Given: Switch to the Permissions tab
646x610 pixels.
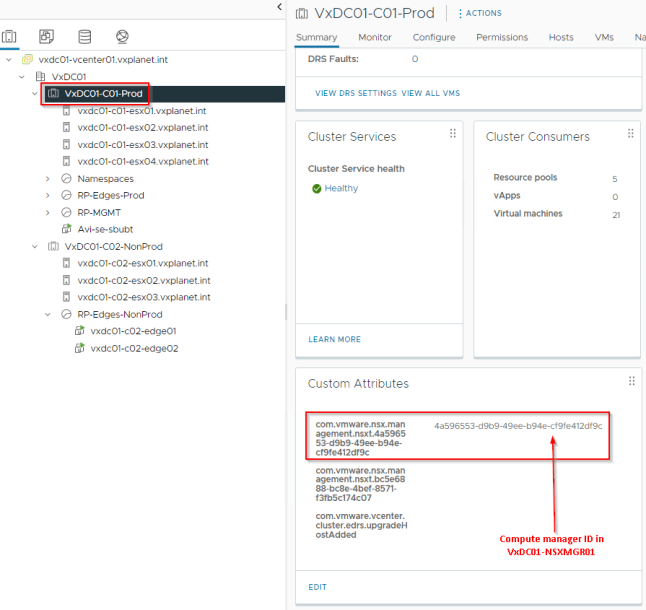Looking at the screenshot, I should click(x=502, y=37).
